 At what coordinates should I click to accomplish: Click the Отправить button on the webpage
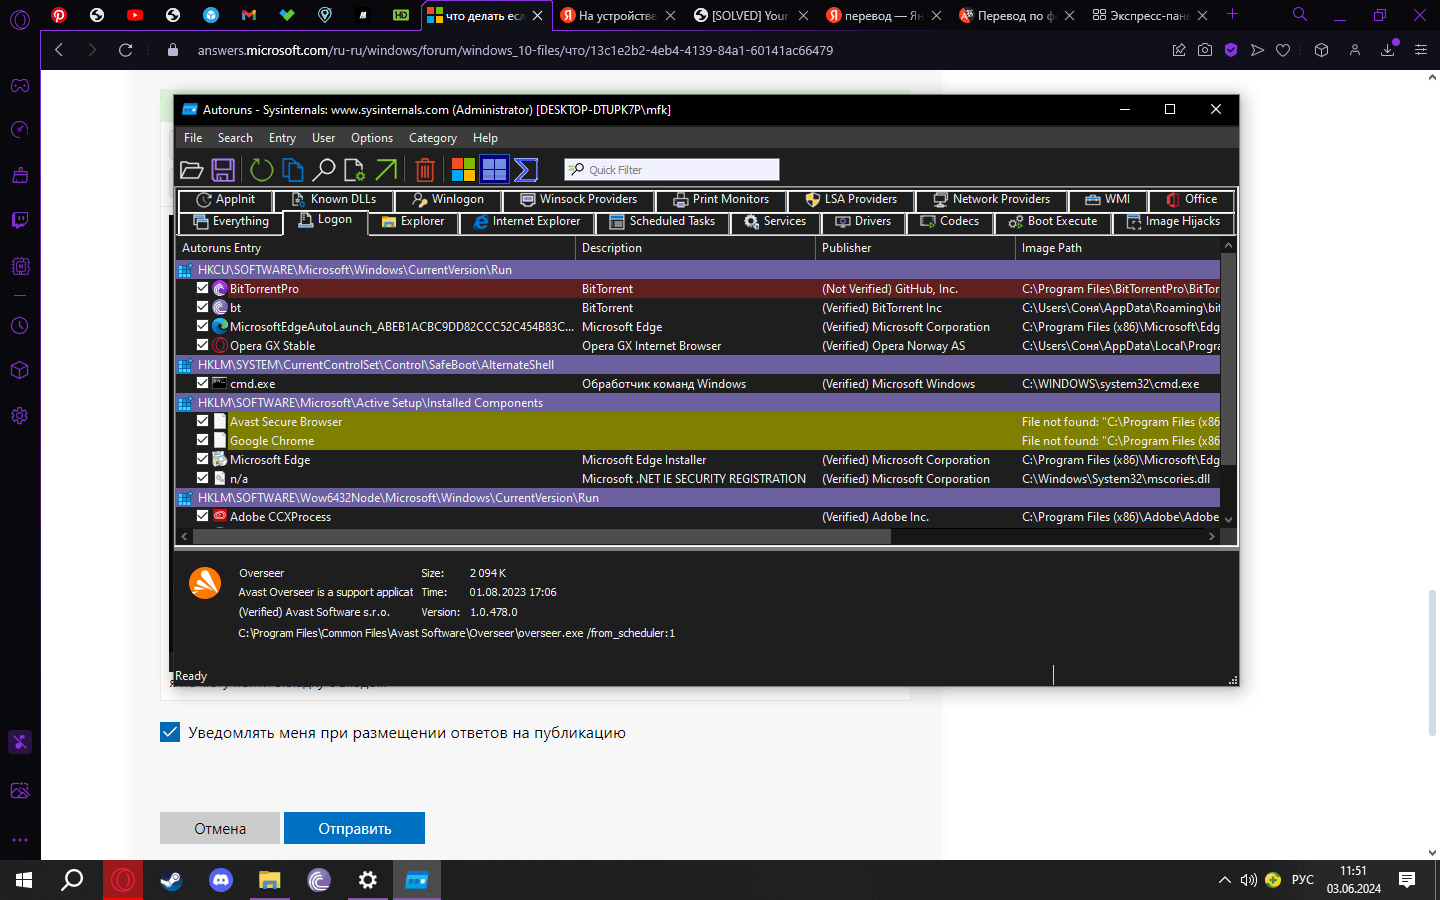point(355,828)
